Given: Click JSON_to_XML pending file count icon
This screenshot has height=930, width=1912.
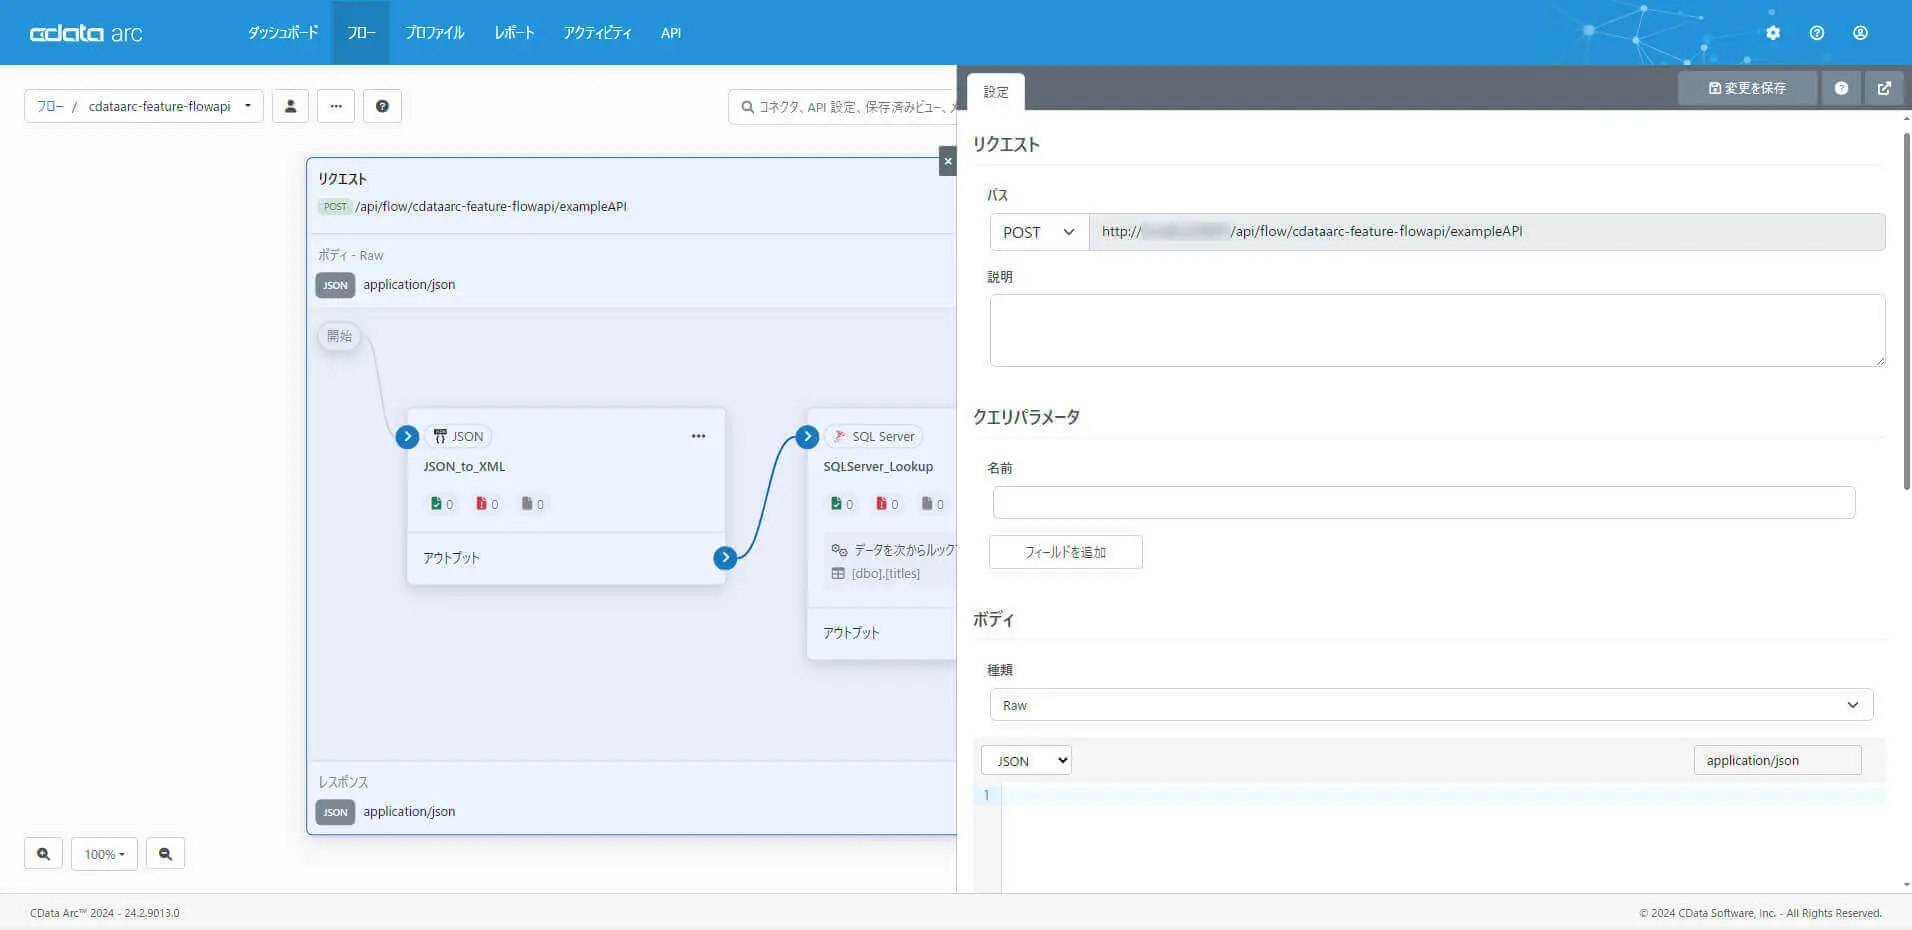Looking at the screenshot, I should 526,504.
